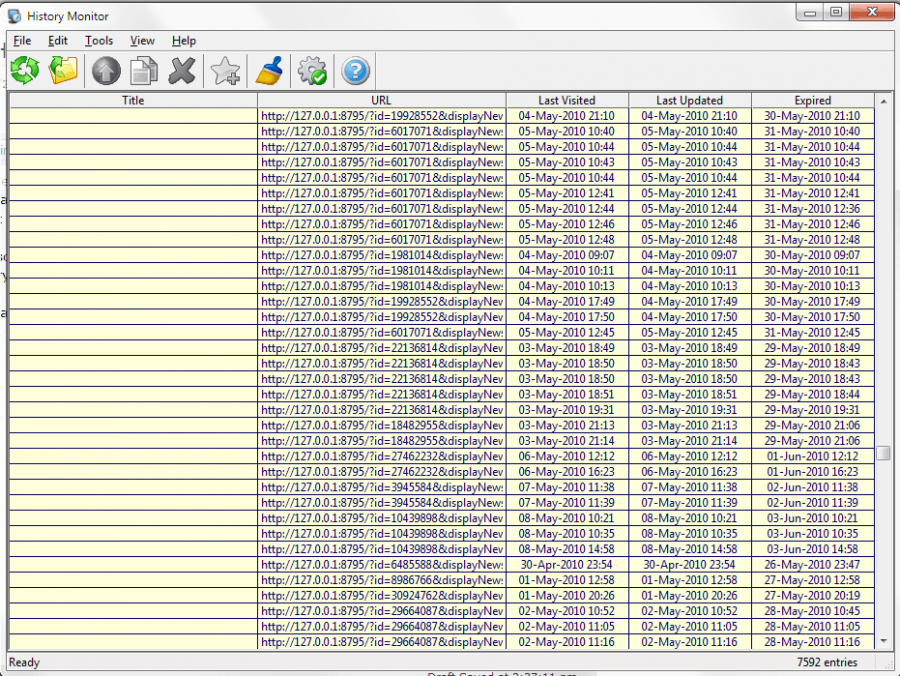The image size is (900, 676).
Task: Click the folder reload toolbar icon
Action: 64,71
